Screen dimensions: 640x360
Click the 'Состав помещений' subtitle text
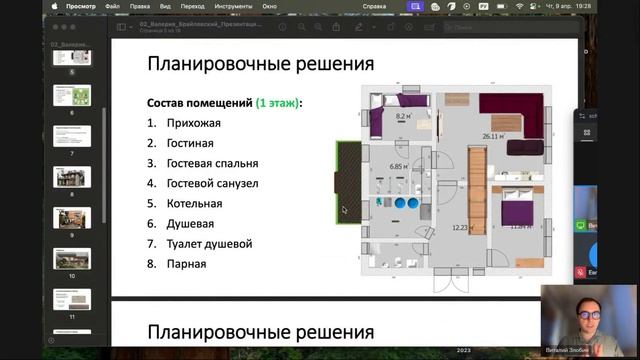pos(200,103)
